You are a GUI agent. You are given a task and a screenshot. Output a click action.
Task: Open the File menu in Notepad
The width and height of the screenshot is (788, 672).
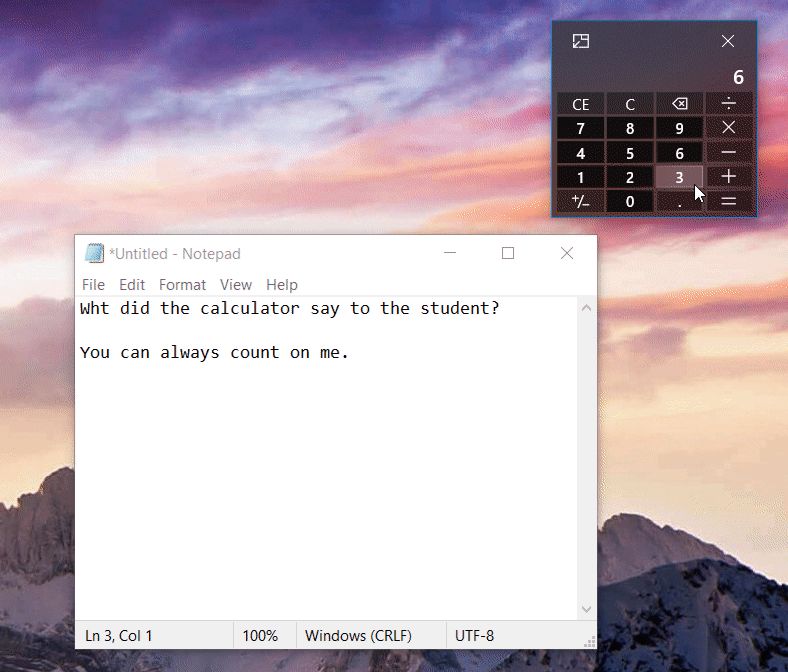tap(93, 285)
